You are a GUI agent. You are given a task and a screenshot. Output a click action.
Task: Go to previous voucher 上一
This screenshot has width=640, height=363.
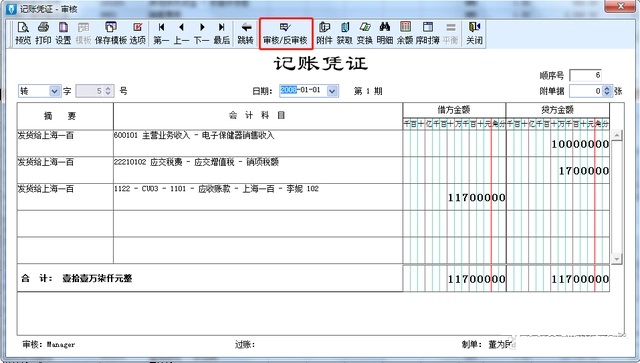pyautogui.click(x=181, y=33)
